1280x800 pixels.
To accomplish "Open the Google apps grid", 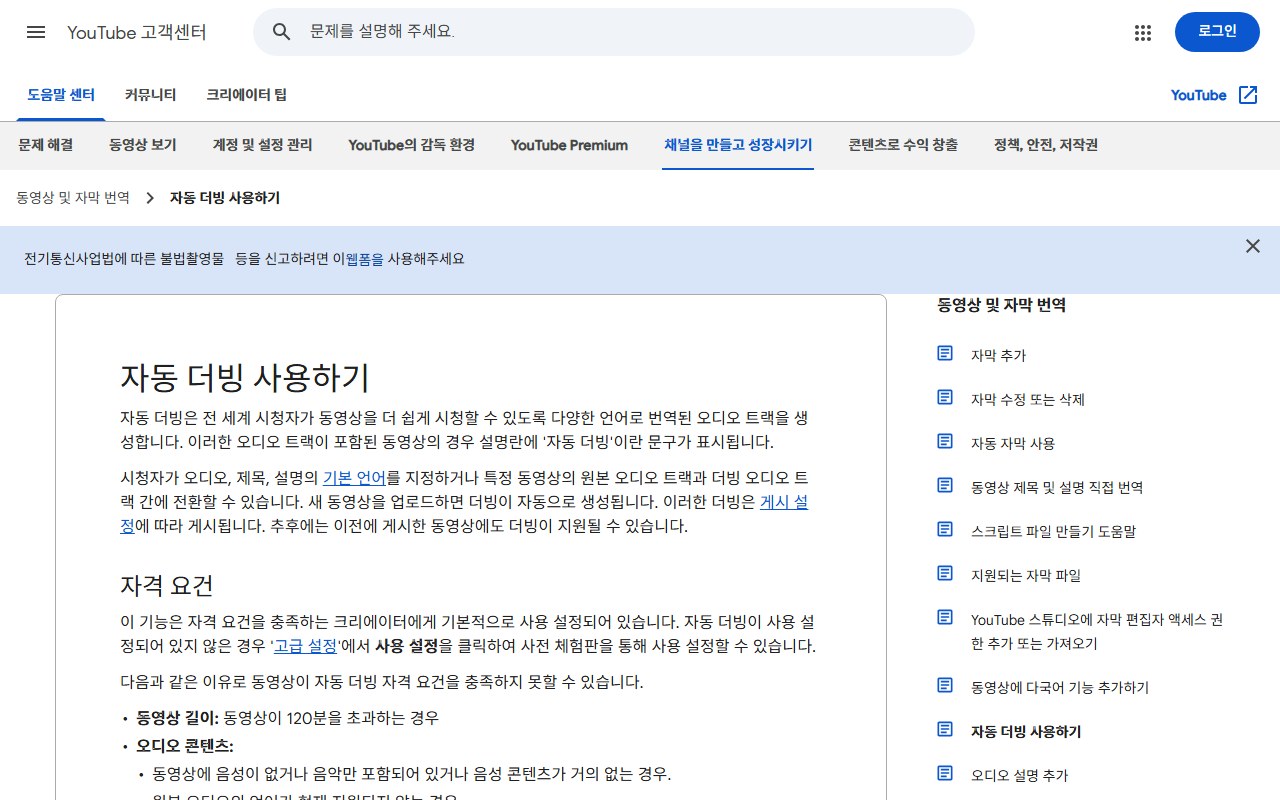I will pos(1143,32).
